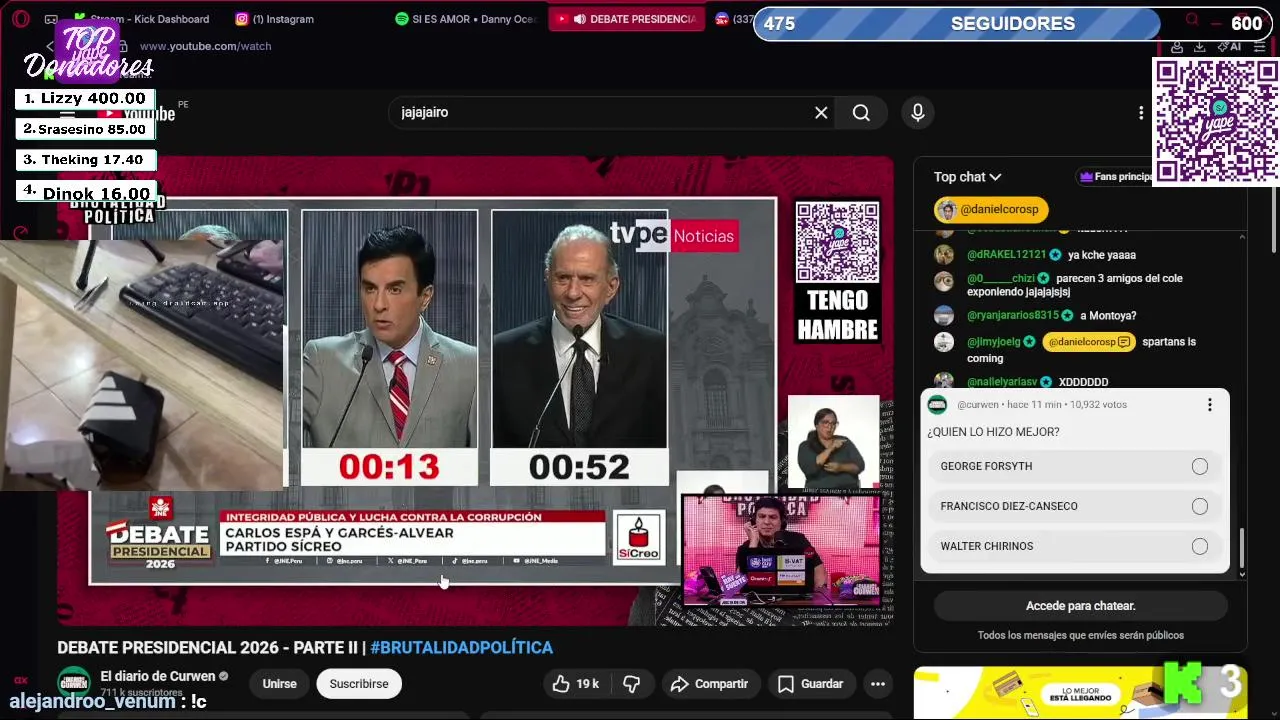Open El diario de Curwen channel name
Viewport: 1280px width, 720px height.
[x=158, y=677]
